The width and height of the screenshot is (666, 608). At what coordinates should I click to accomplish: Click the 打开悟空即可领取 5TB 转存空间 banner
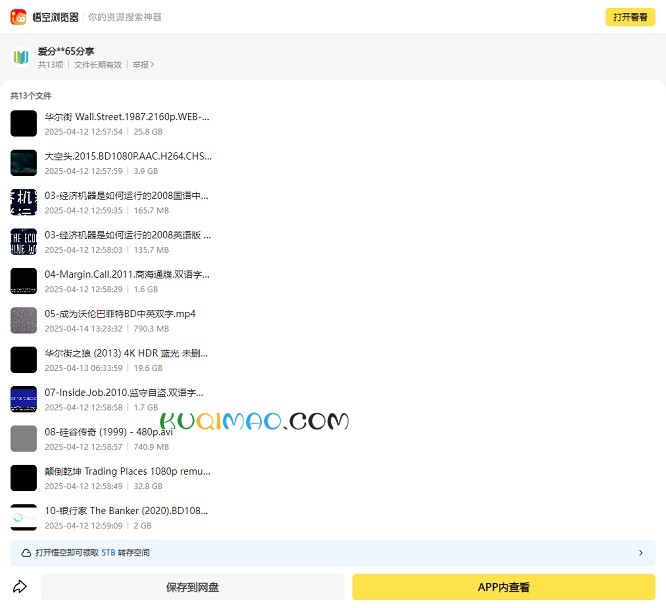click(333, 553)
